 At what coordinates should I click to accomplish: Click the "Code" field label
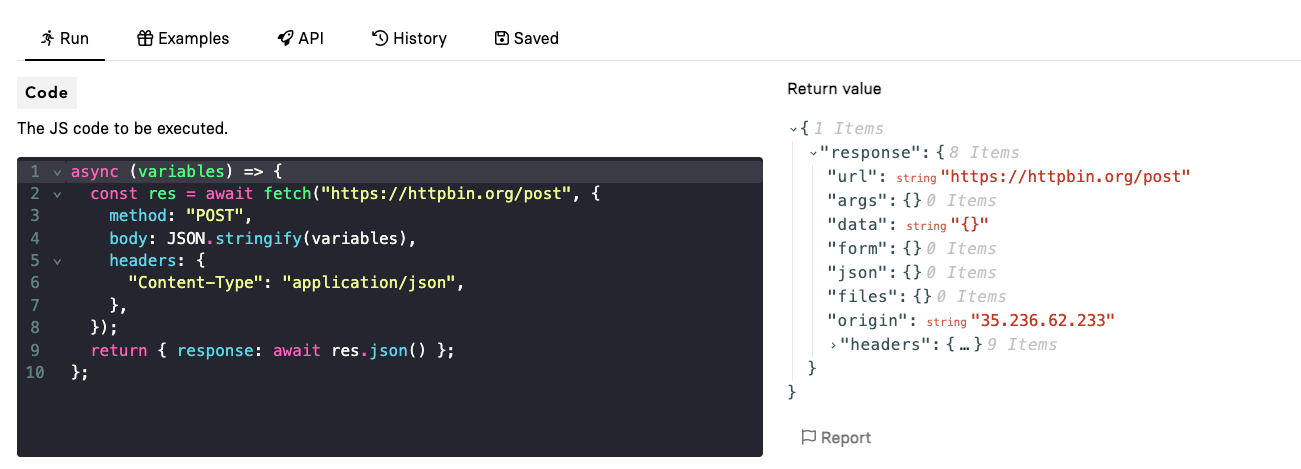point(47,93)
